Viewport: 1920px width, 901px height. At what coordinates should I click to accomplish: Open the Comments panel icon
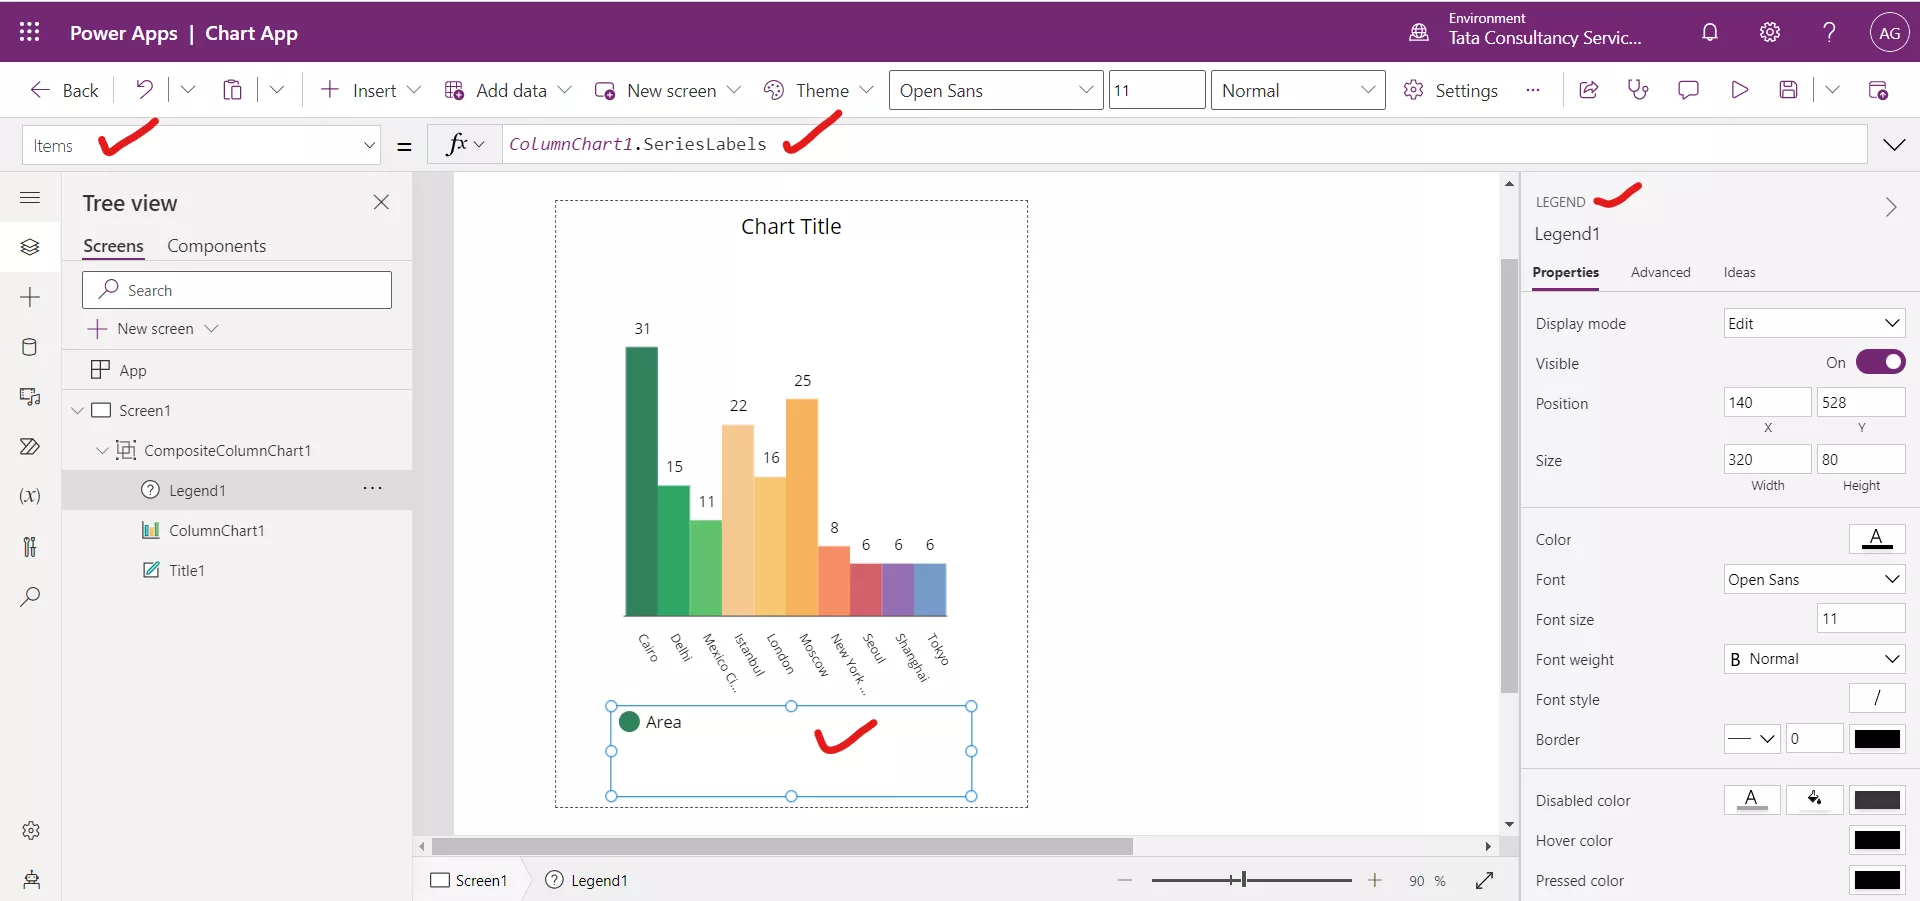coord(1688,90)
